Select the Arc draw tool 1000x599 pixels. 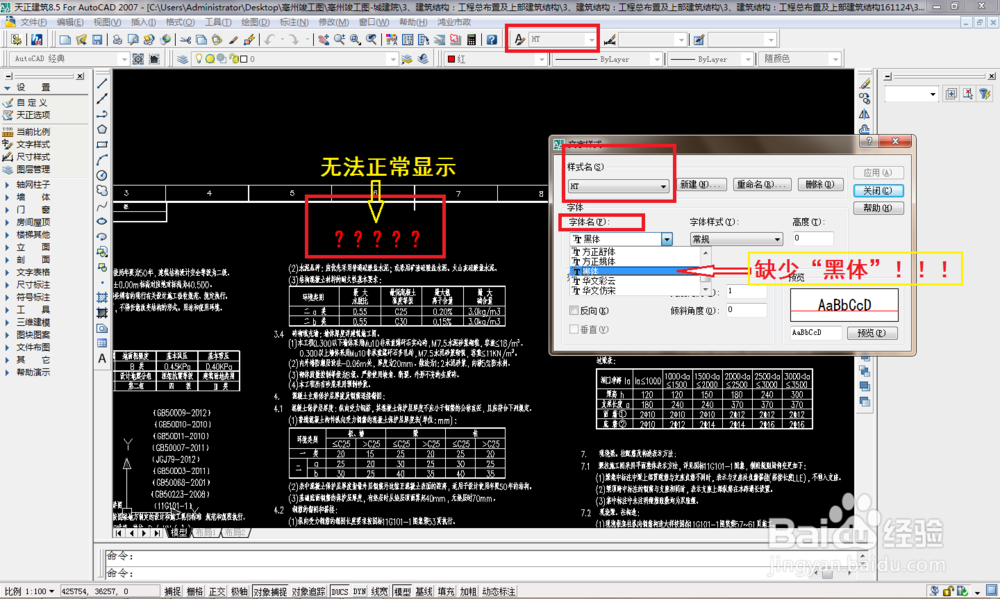[x=102, y=160]
